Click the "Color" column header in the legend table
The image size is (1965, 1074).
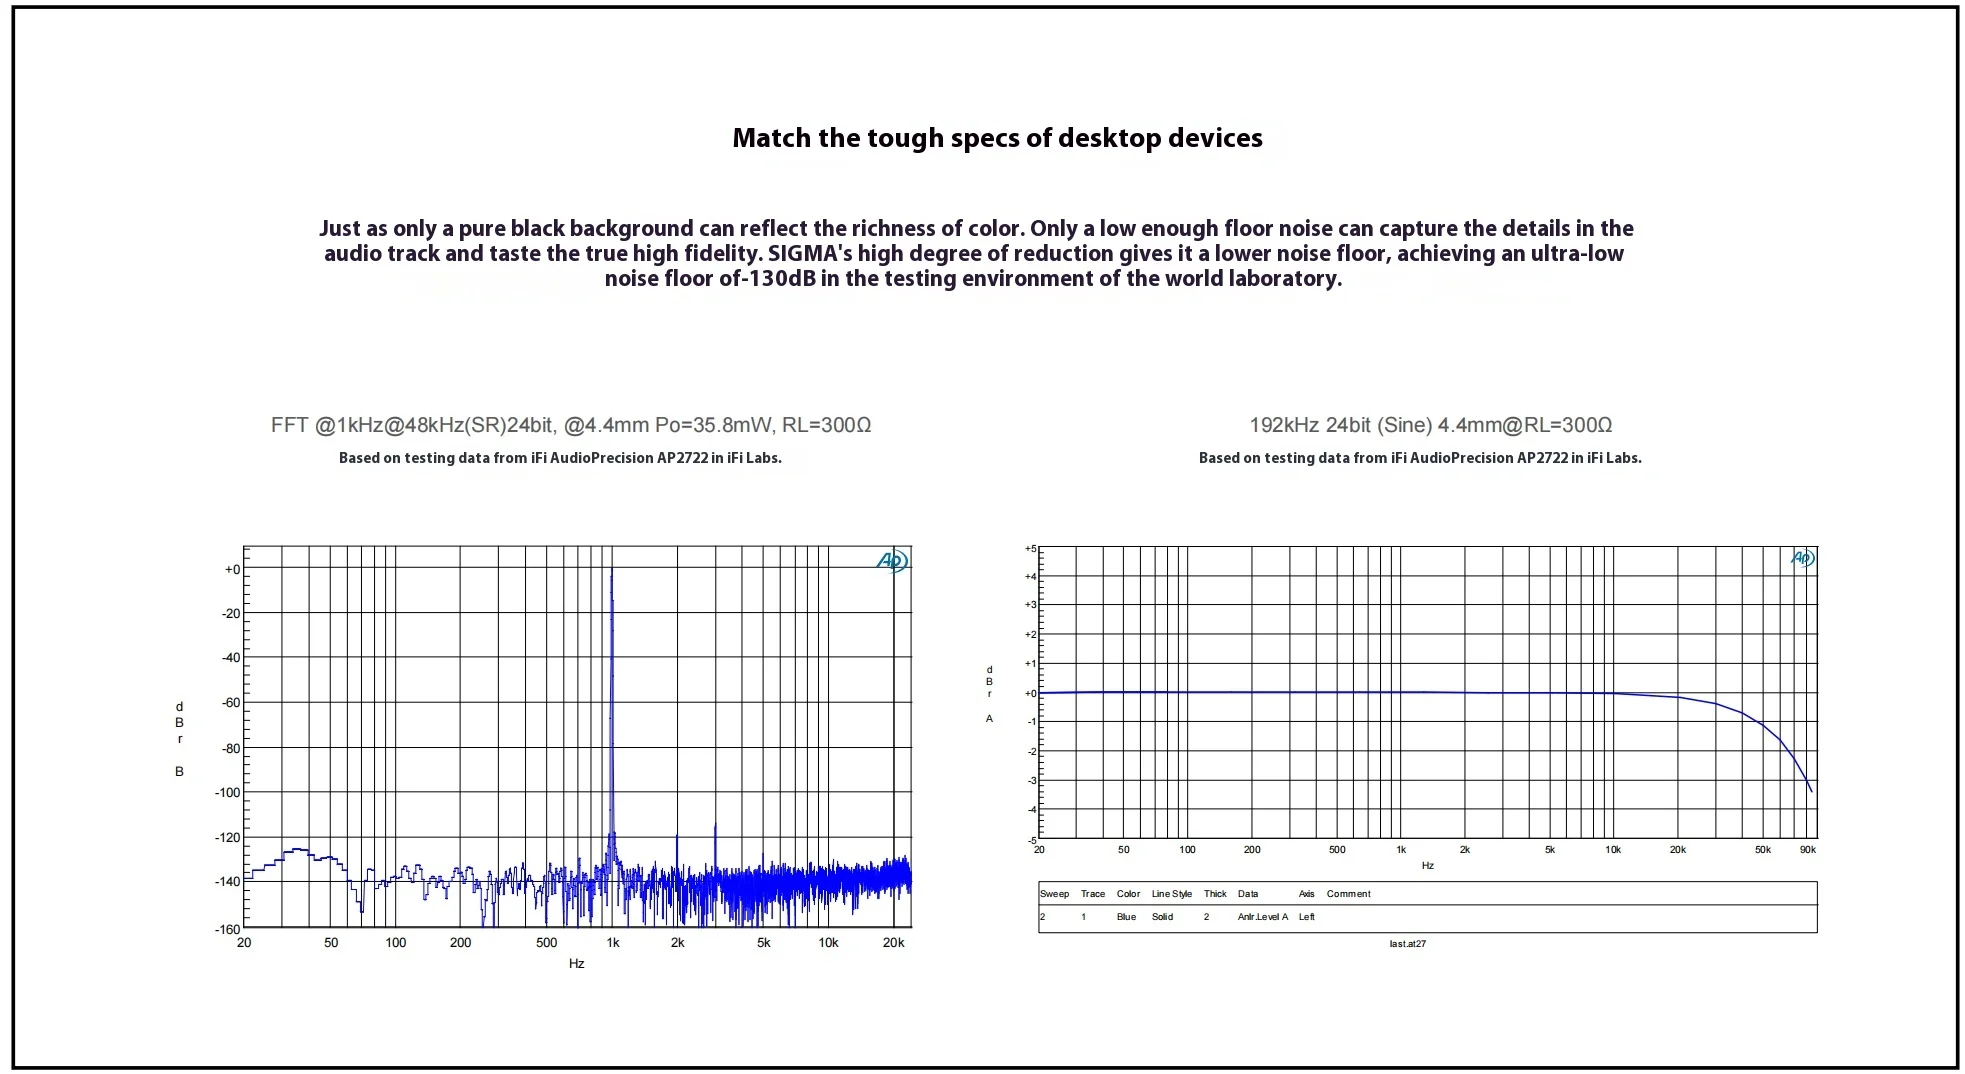(1128, 894)
